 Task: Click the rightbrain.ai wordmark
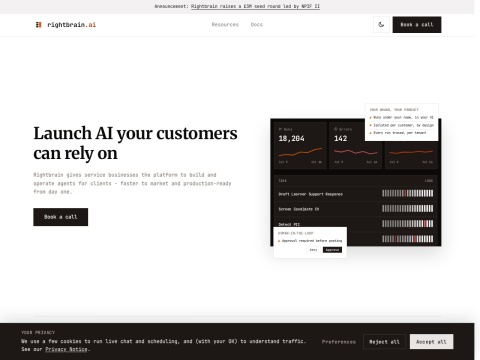(x=72, y=25)
